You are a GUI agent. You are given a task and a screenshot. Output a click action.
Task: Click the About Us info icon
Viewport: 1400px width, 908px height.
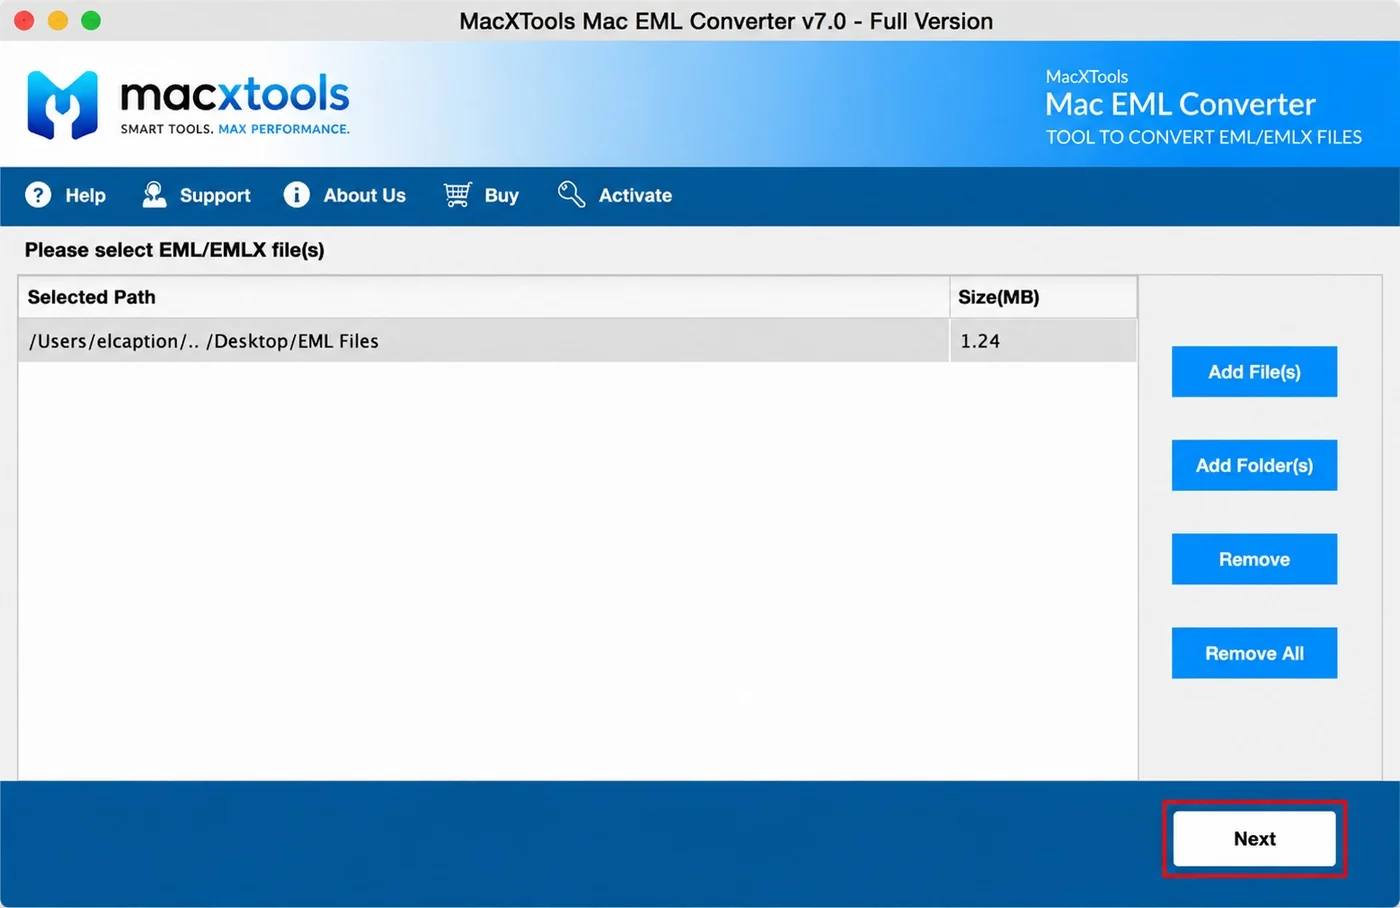(297, 195)
